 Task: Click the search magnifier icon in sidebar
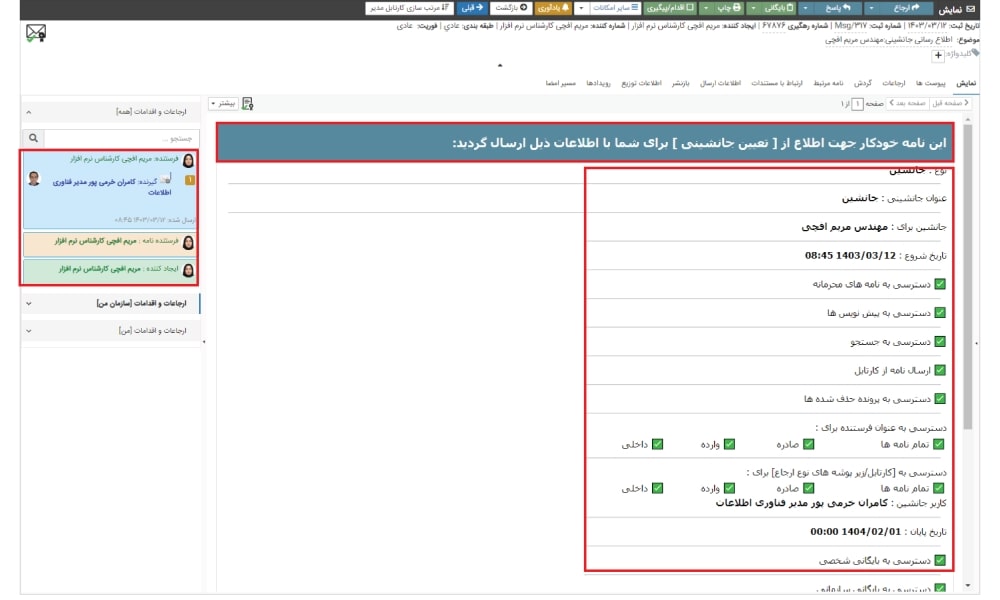point(33,137)
